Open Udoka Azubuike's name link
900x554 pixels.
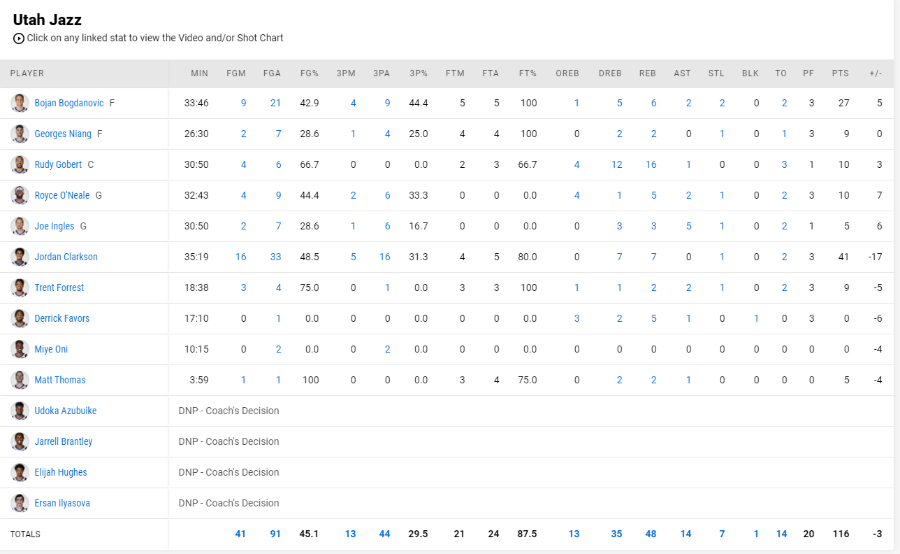[65, 410]
